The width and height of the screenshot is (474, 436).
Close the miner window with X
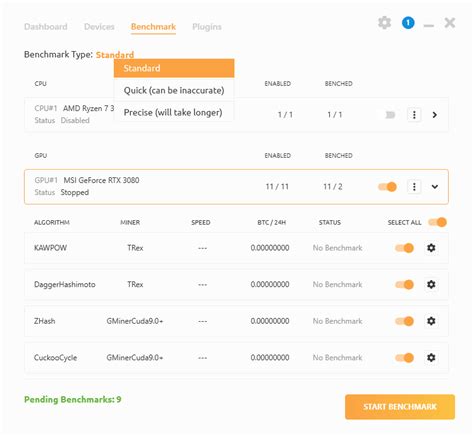click(x=450, y=23)
